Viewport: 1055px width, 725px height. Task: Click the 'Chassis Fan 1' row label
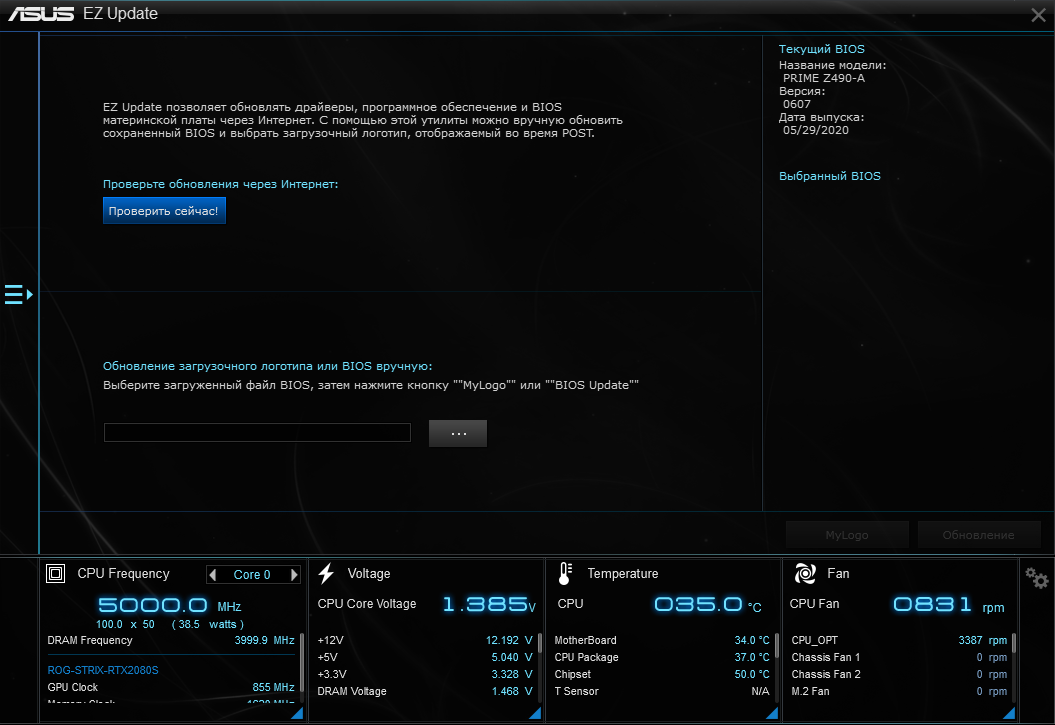826,657
